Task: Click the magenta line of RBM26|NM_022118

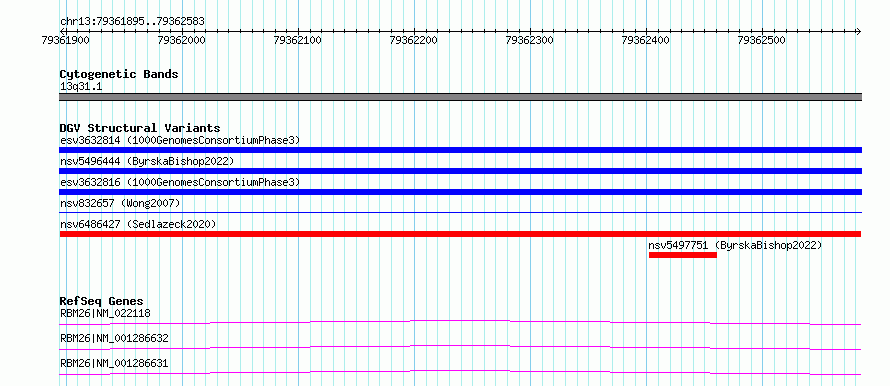Action: point(460,322)
